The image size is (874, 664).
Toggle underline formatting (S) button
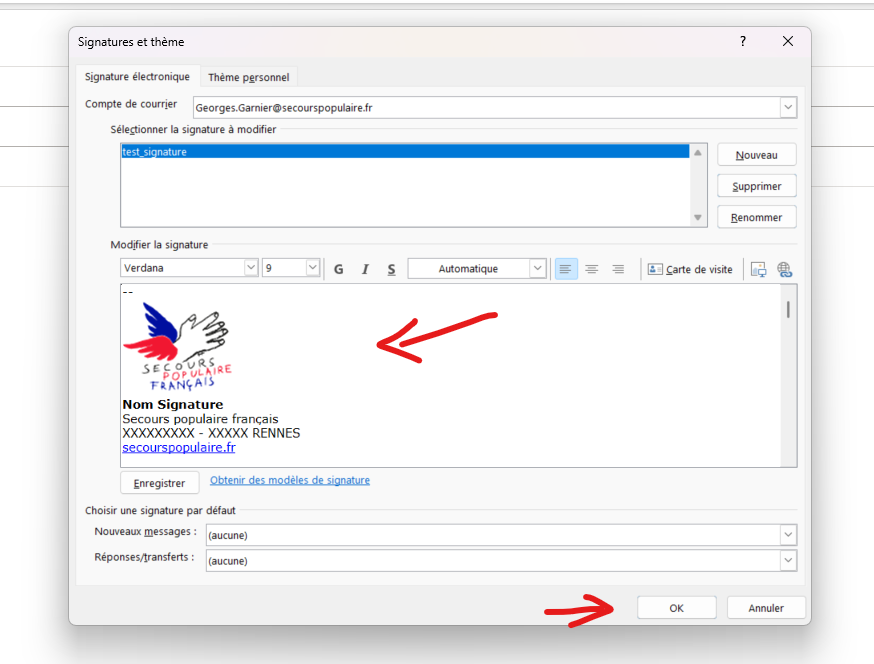tap(391, 269)
